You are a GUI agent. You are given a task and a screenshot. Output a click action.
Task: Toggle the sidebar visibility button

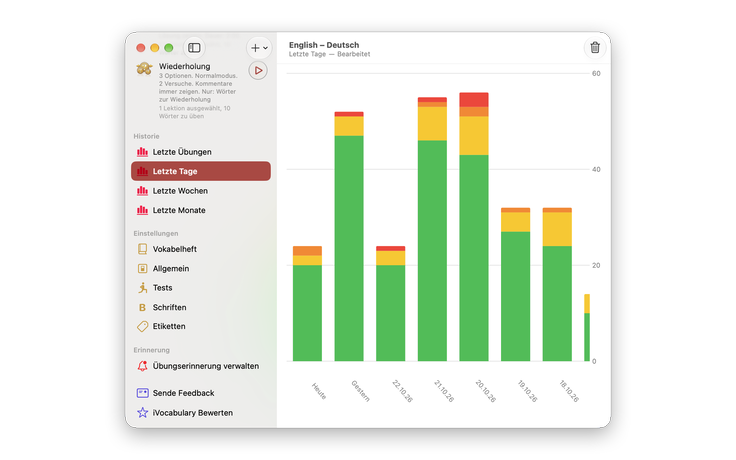point(194,47)
